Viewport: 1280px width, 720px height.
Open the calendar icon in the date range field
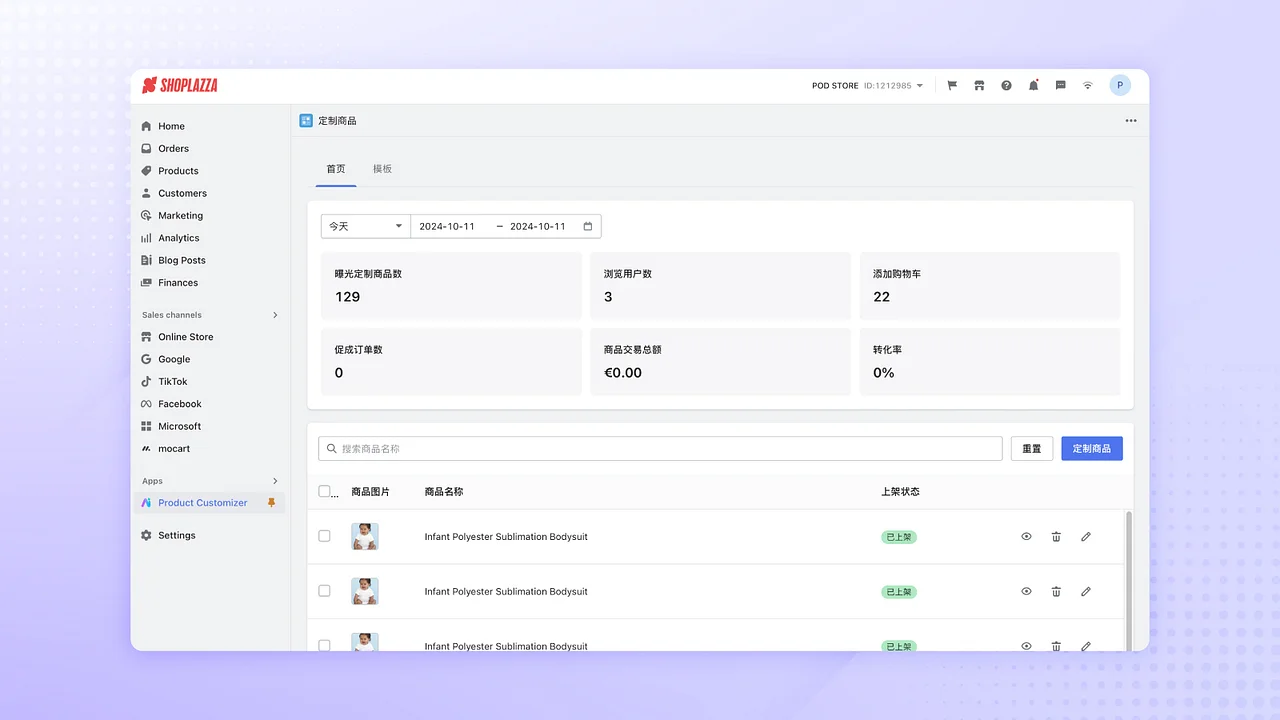(x=589, y=226)
